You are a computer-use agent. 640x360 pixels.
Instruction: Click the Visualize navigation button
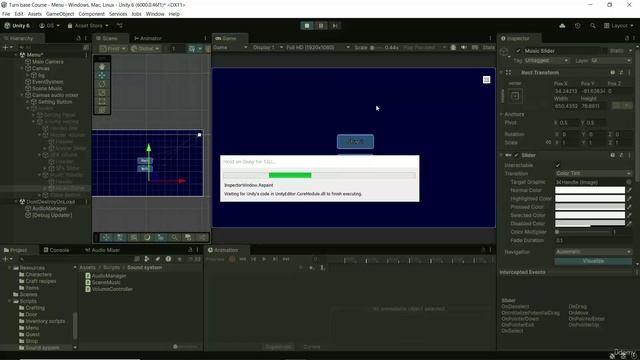pyautogui.click(x=593, y=261)
